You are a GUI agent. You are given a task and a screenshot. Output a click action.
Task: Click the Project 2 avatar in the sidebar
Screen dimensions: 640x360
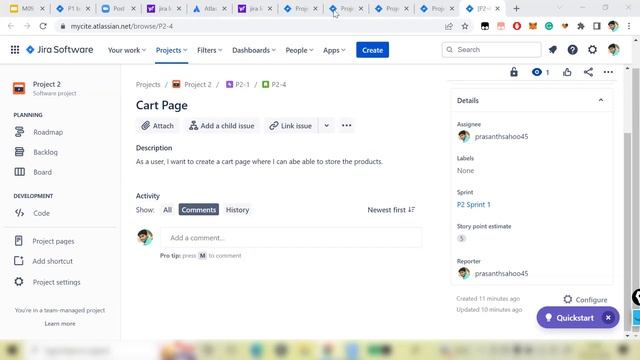tap(19, 88)
